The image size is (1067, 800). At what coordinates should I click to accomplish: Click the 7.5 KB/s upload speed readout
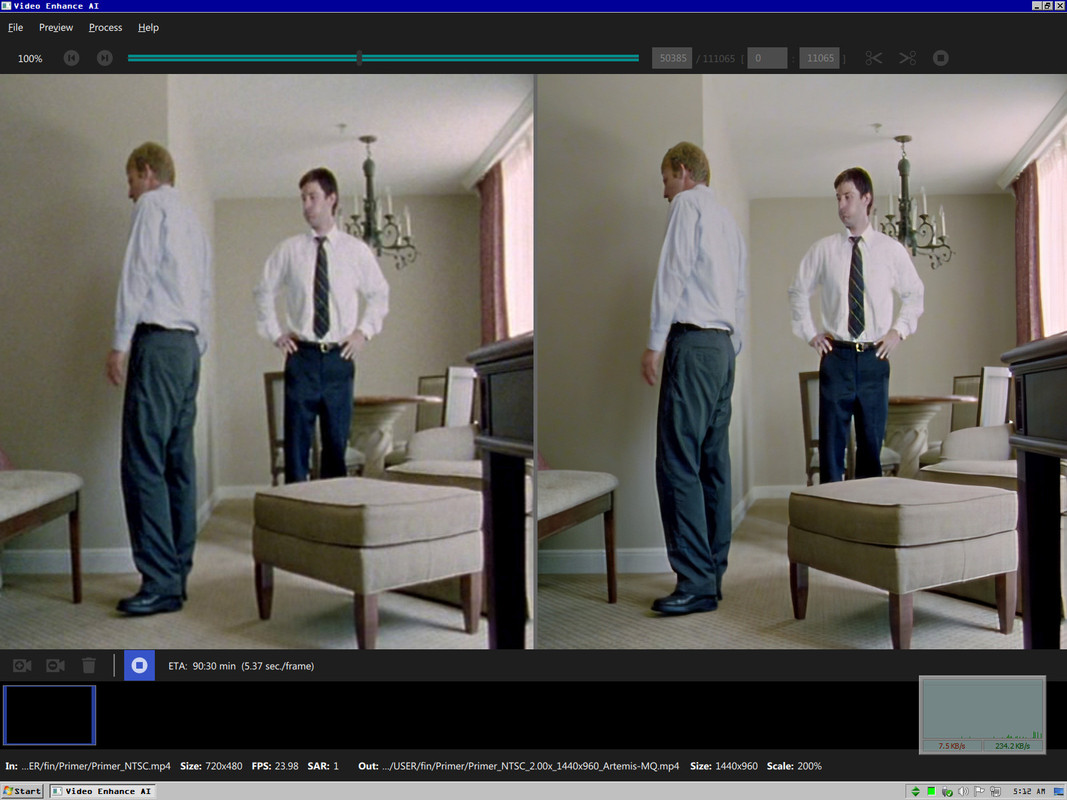[951, 746]
